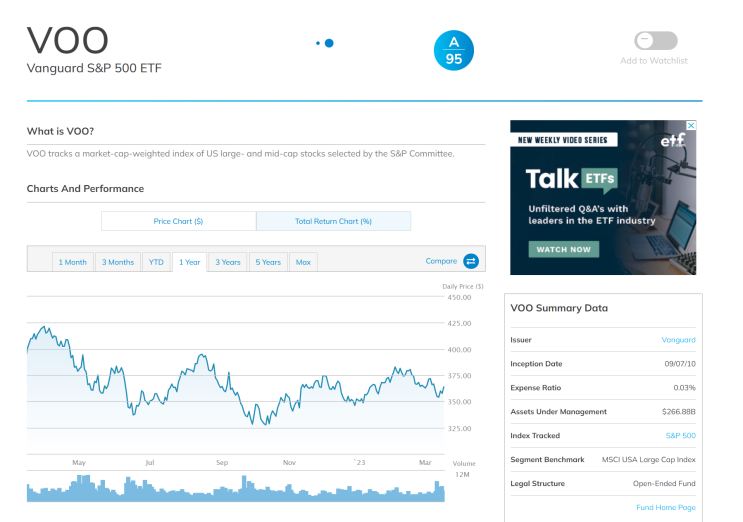Click the Compare link
The width and height of the screenshot is (743, 522).
tap(441, 261)
